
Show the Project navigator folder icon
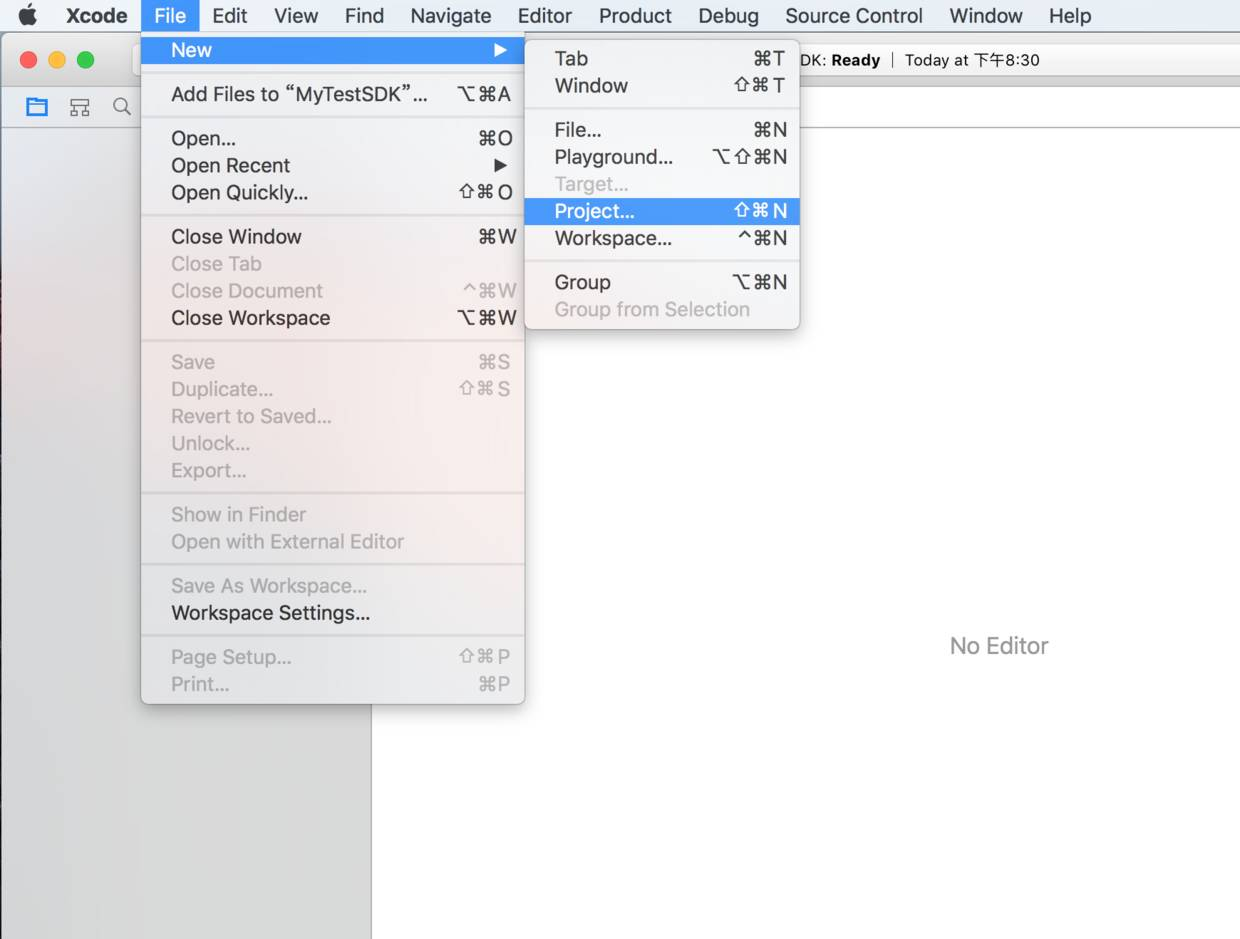pos(37,107)
